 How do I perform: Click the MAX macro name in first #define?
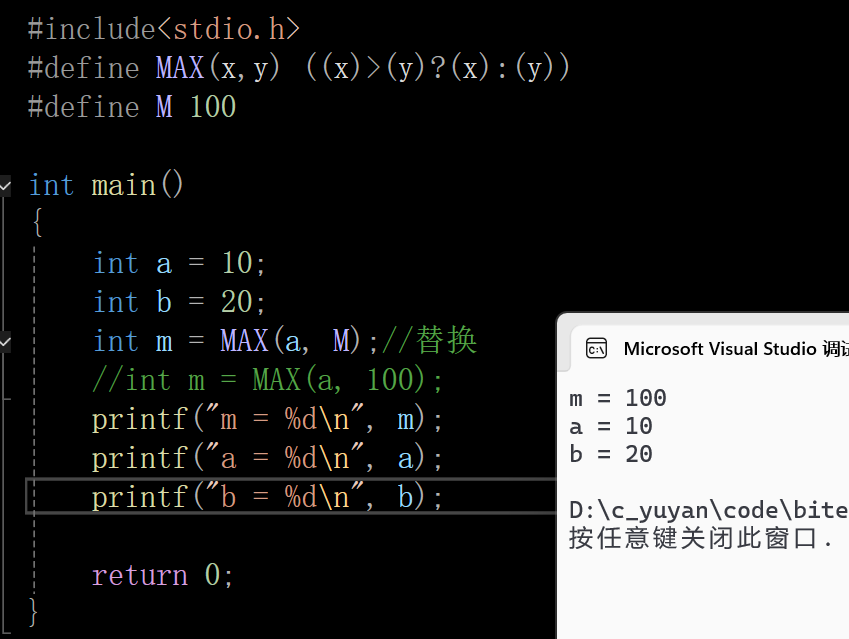tap(180, 68)
